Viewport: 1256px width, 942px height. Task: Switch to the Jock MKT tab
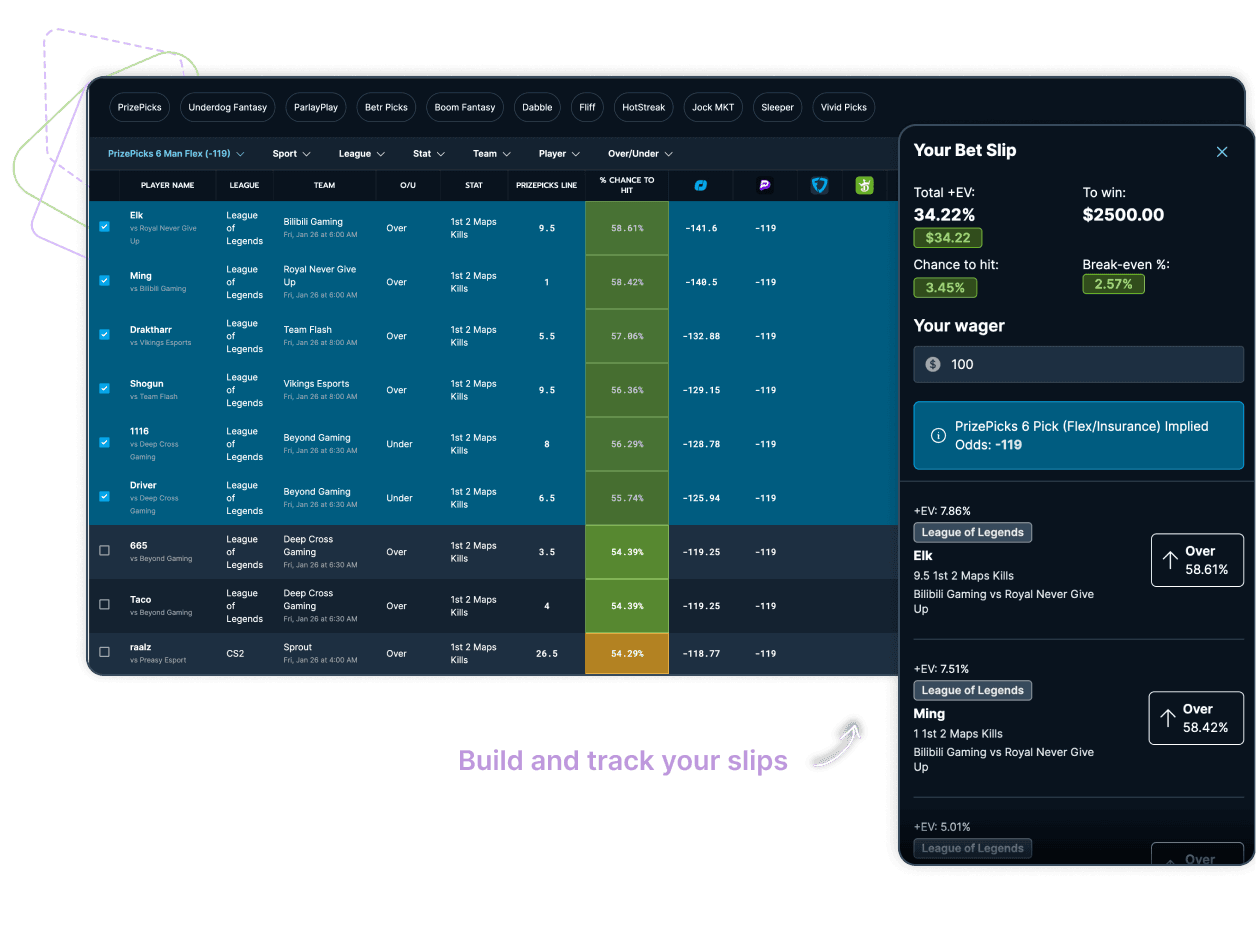click(713, 108)
